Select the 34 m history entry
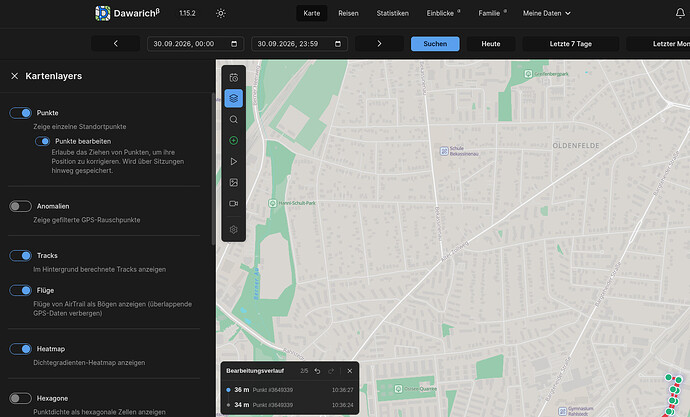The width and height of the screenshot is (690, 417). 290,405
